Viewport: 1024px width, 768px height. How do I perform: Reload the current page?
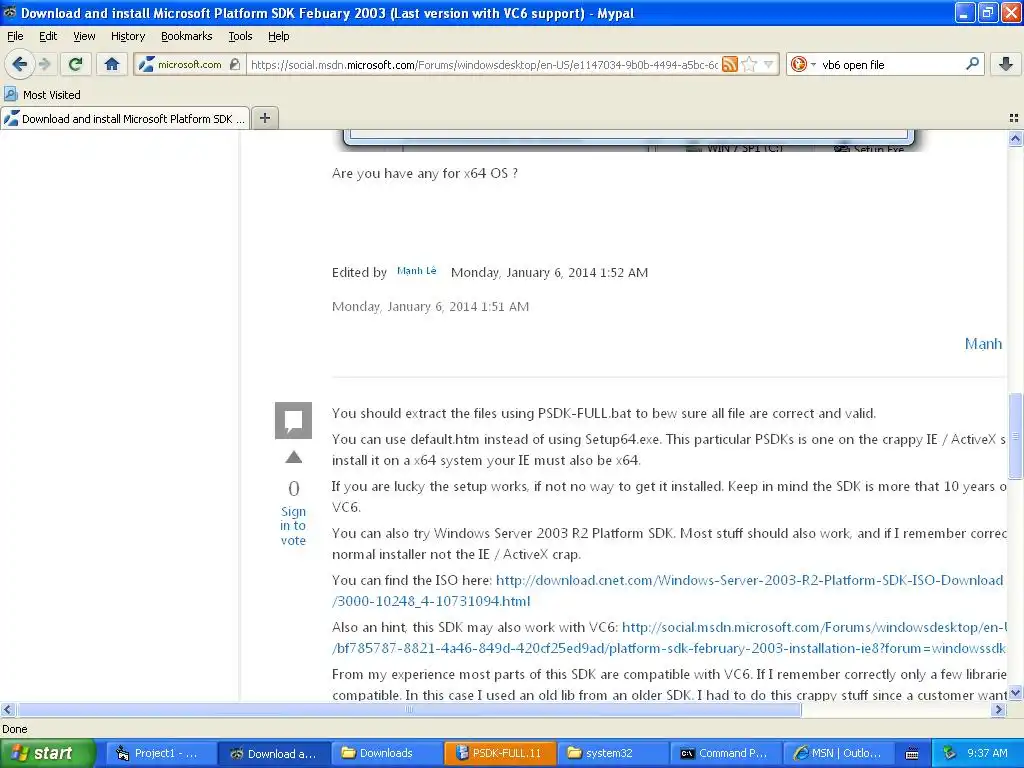click(76, 64)
